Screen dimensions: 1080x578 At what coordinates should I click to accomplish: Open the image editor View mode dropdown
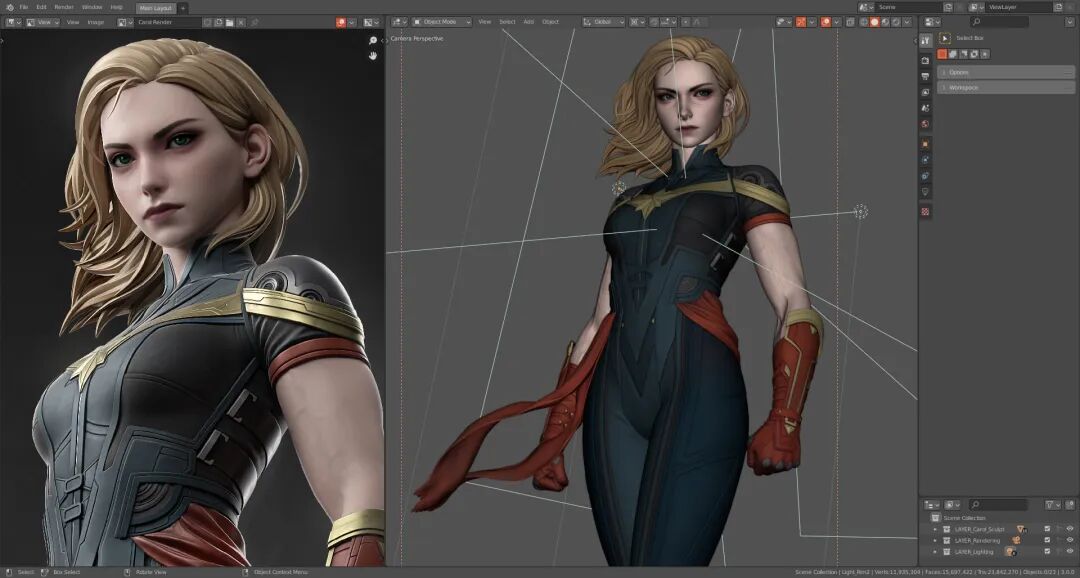43,22
